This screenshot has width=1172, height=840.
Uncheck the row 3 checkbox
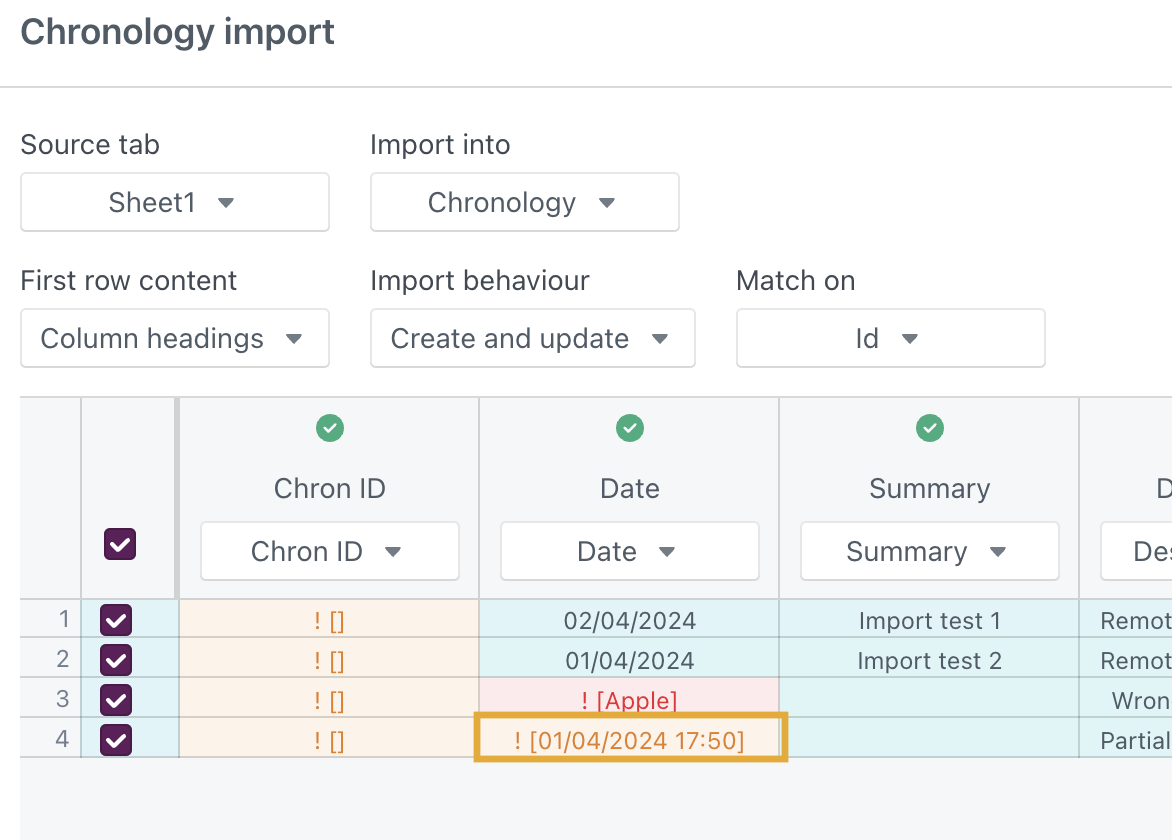(x=117, y=700)
